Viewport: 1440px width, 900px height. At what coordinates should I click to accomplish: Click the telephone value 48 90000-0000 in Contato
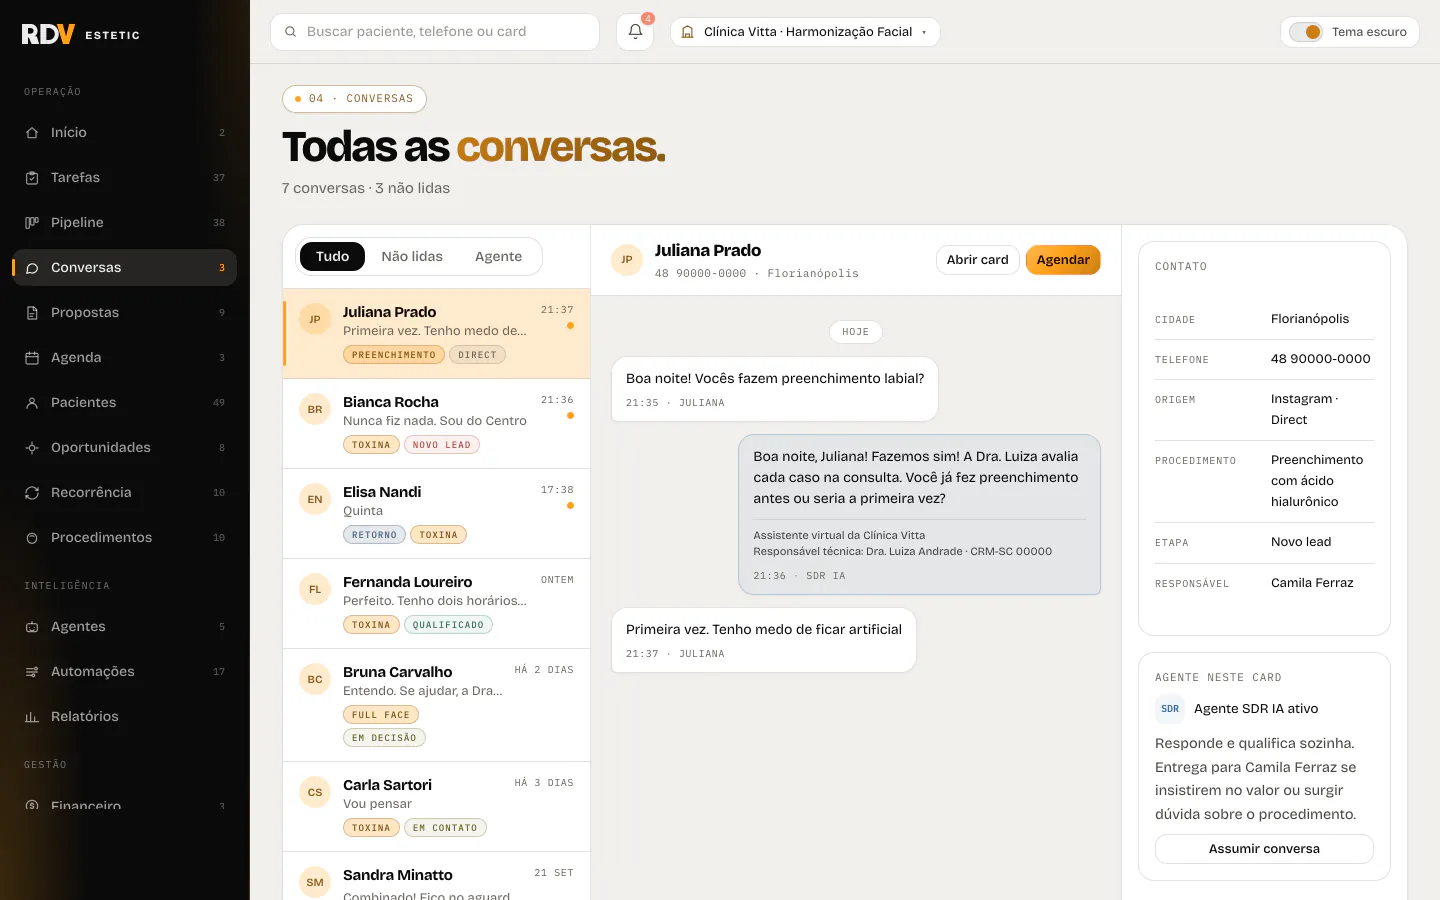click(1321, 359)
